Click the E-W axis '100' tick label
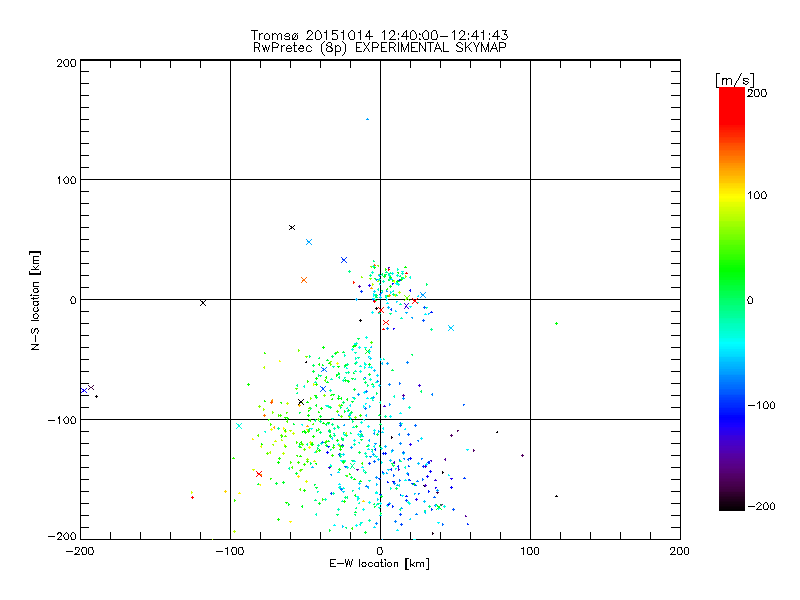This screenshot has width=800, height=600. click(x=530, y=551)
